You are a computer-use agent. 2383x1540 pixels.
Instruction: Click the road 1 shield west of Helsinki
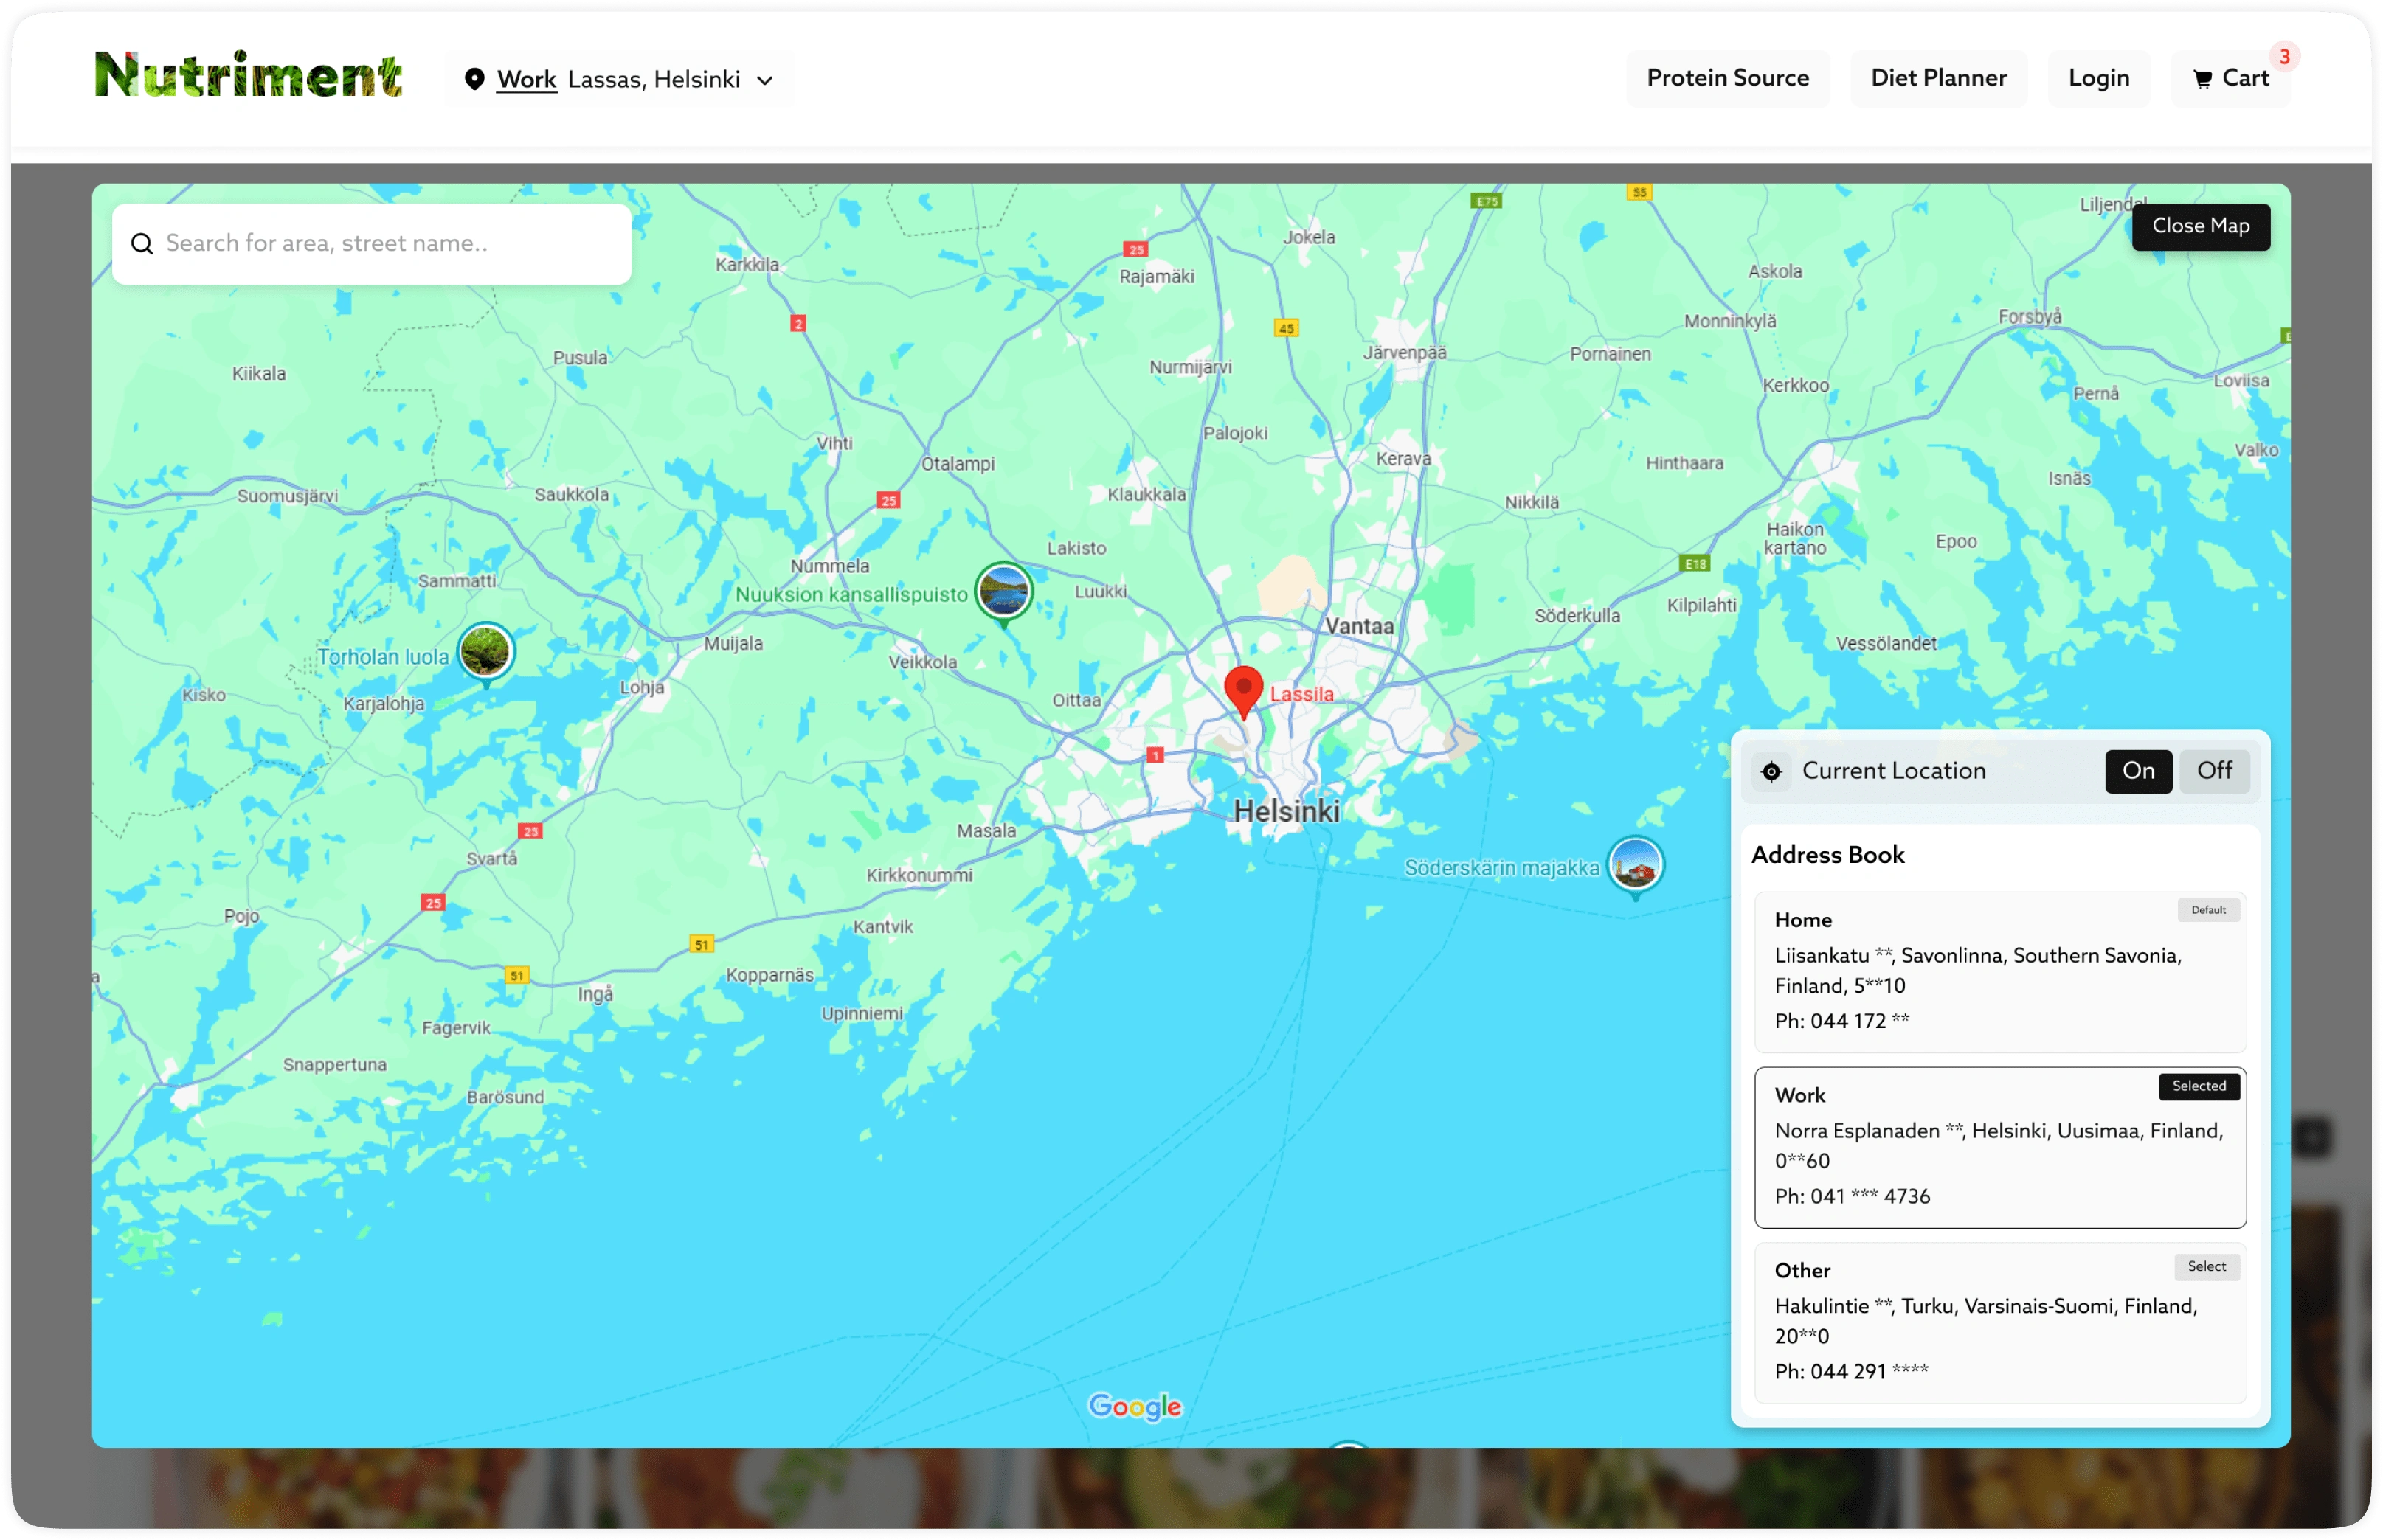(x=1155, y=756)
